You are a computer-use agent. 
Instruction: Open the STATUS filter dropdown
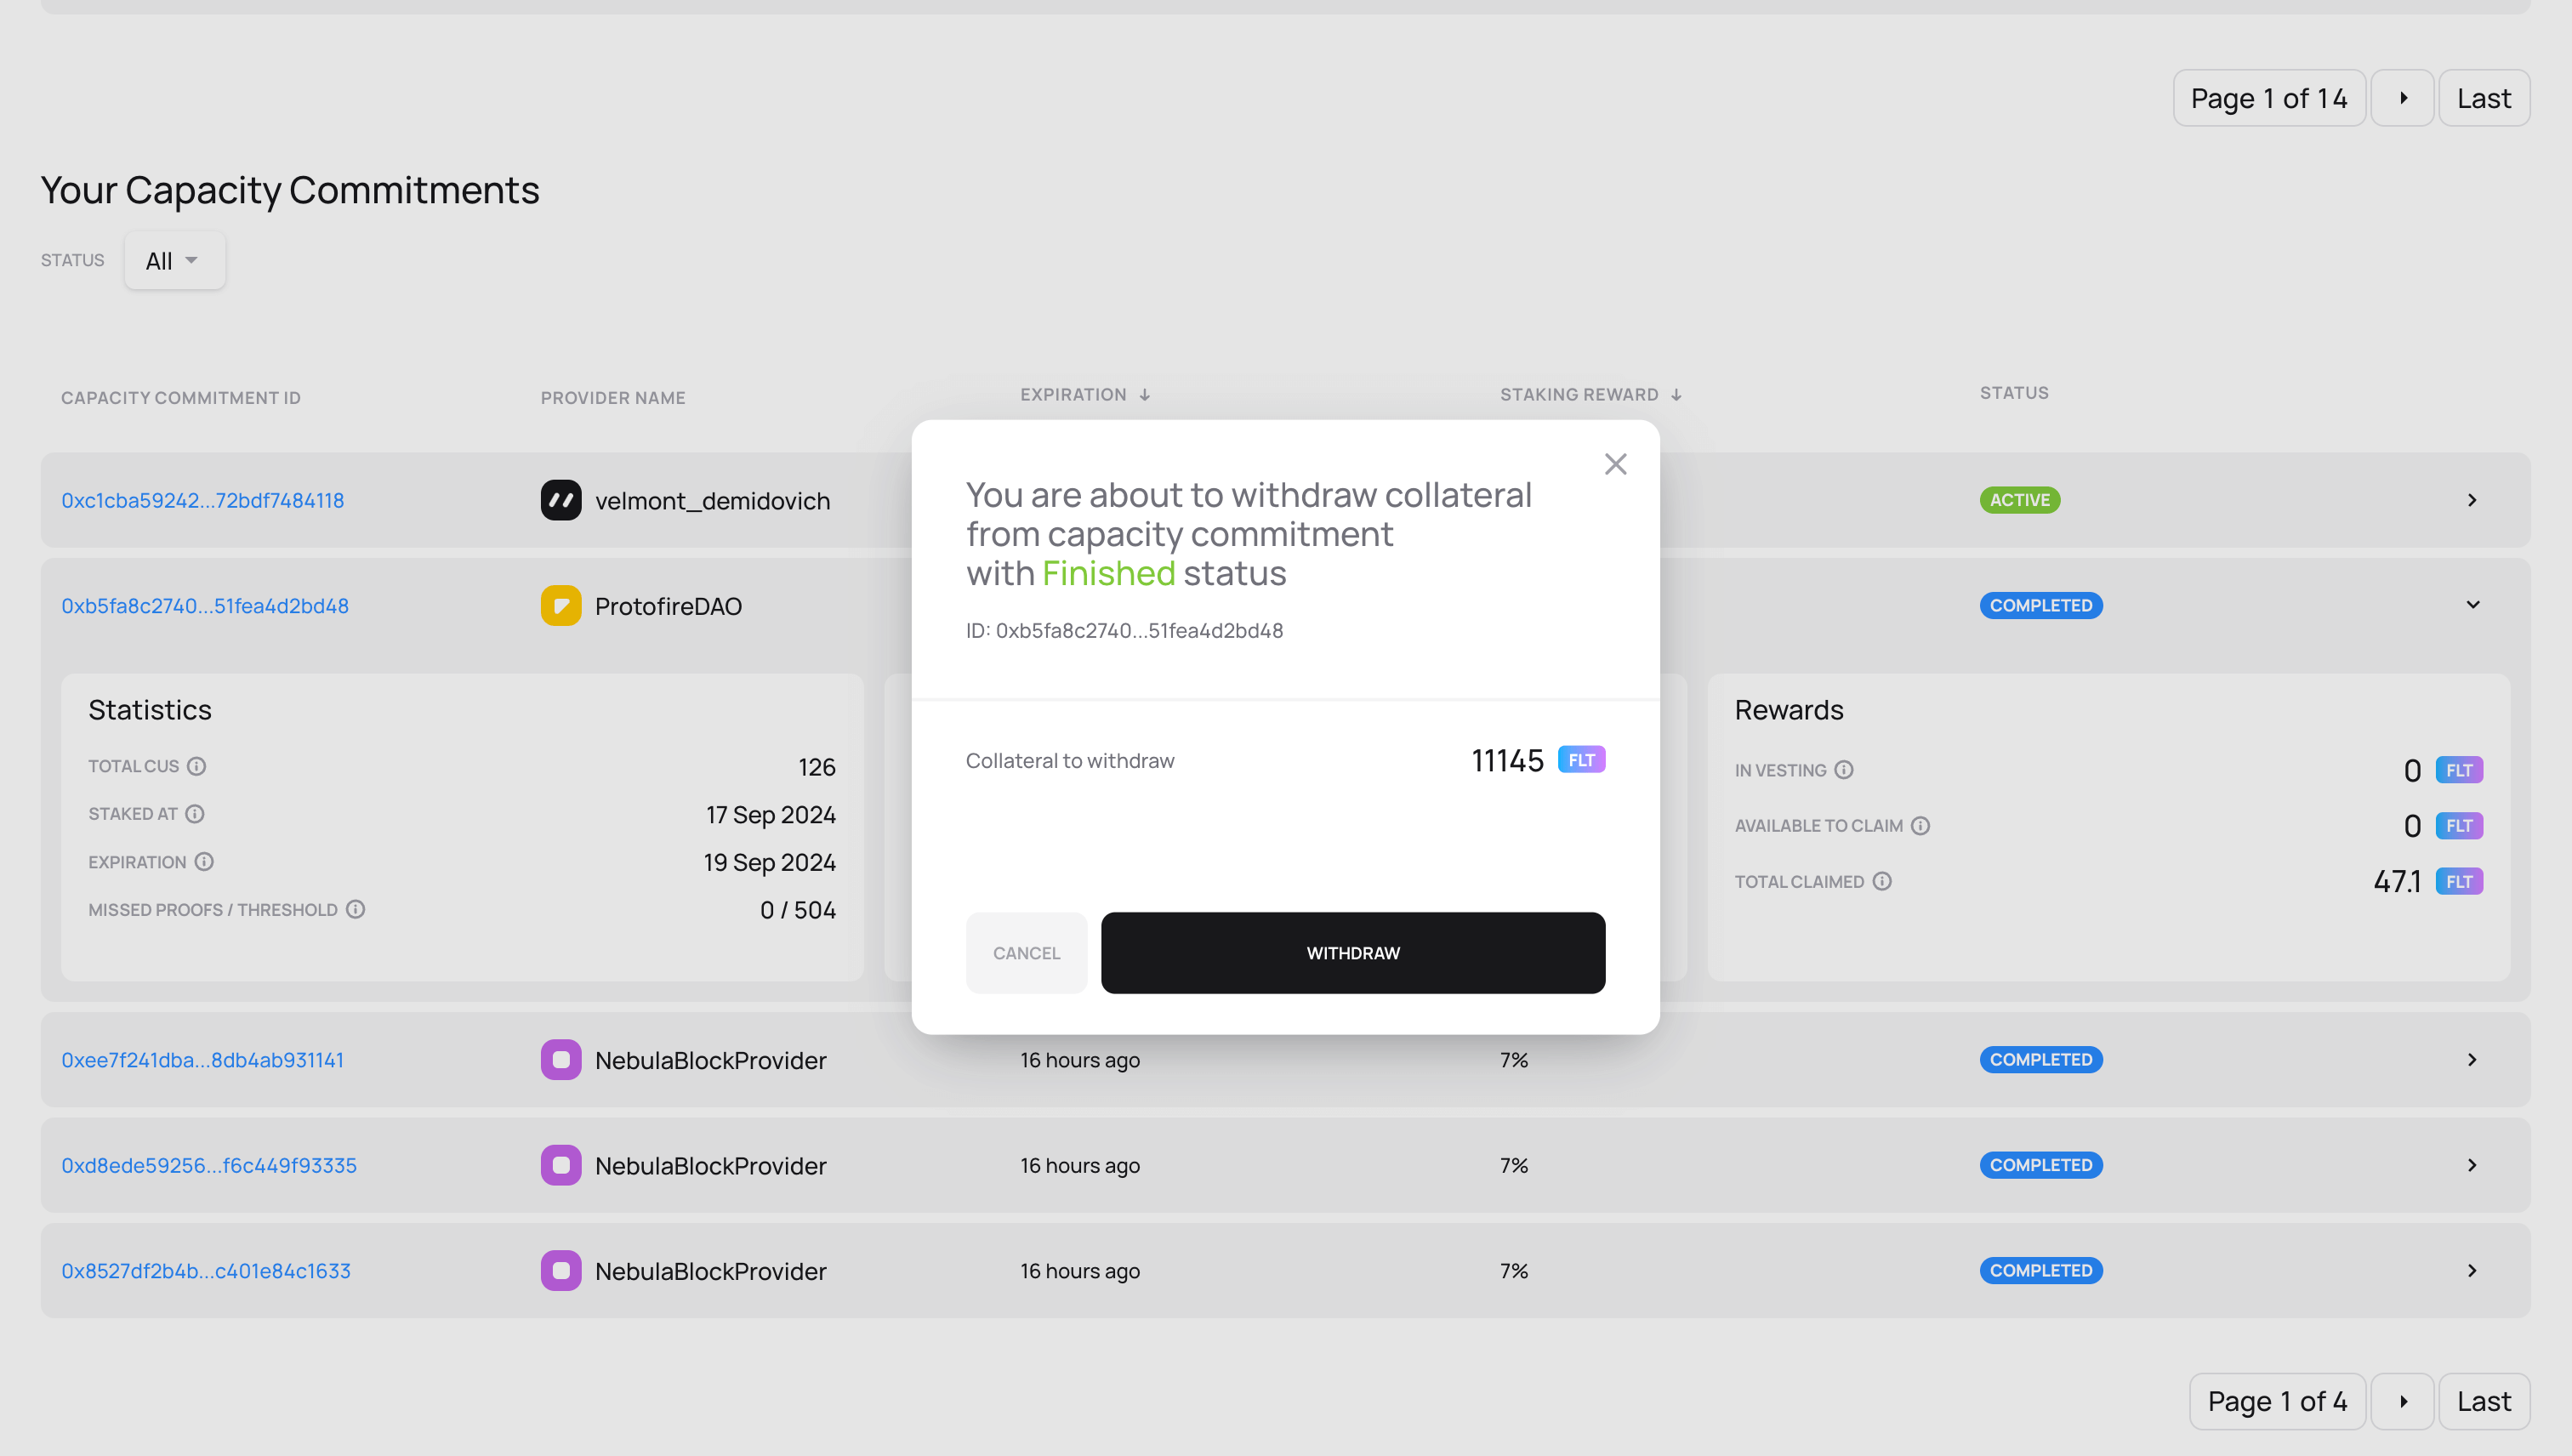pyautogui.click(x=174, y=261)
